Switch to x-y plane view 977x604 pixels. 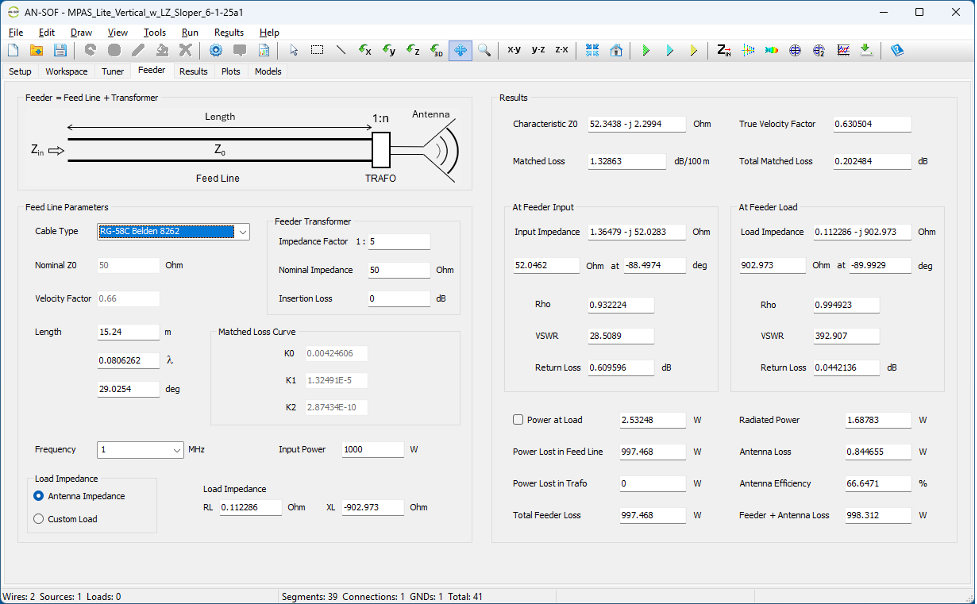(x=514, y=50)
